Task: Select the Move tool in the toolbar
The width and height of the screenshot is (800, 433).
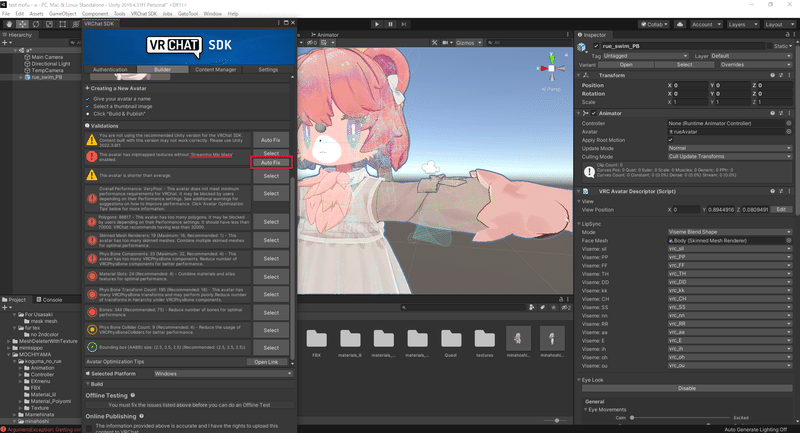Action: tap(22, 24)
